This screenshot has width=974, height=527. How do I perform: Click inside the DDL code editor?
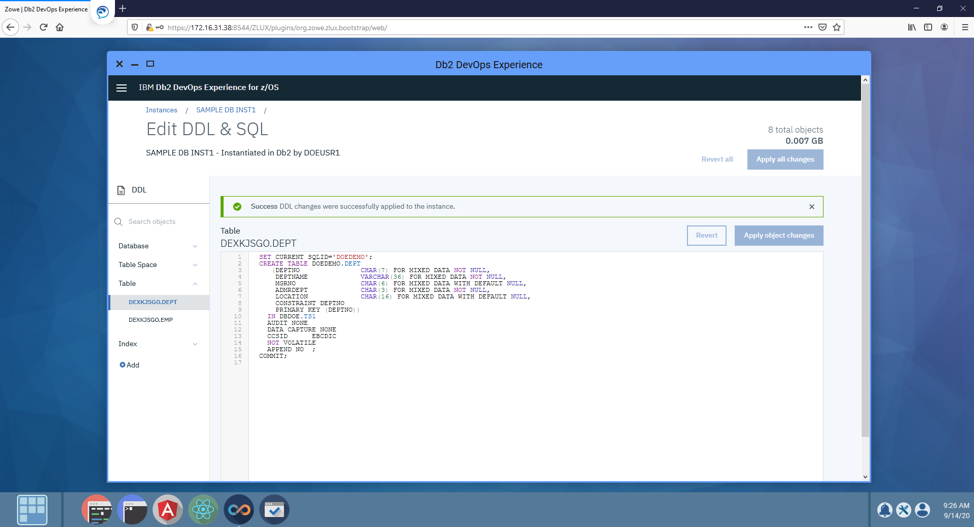tap(535, 366)
